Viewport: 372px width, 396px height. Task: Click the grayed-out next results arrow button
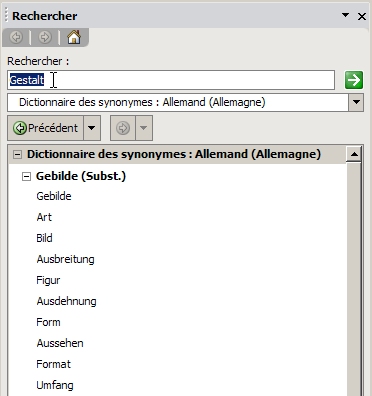pyautogui.click(x=123, y=128)
